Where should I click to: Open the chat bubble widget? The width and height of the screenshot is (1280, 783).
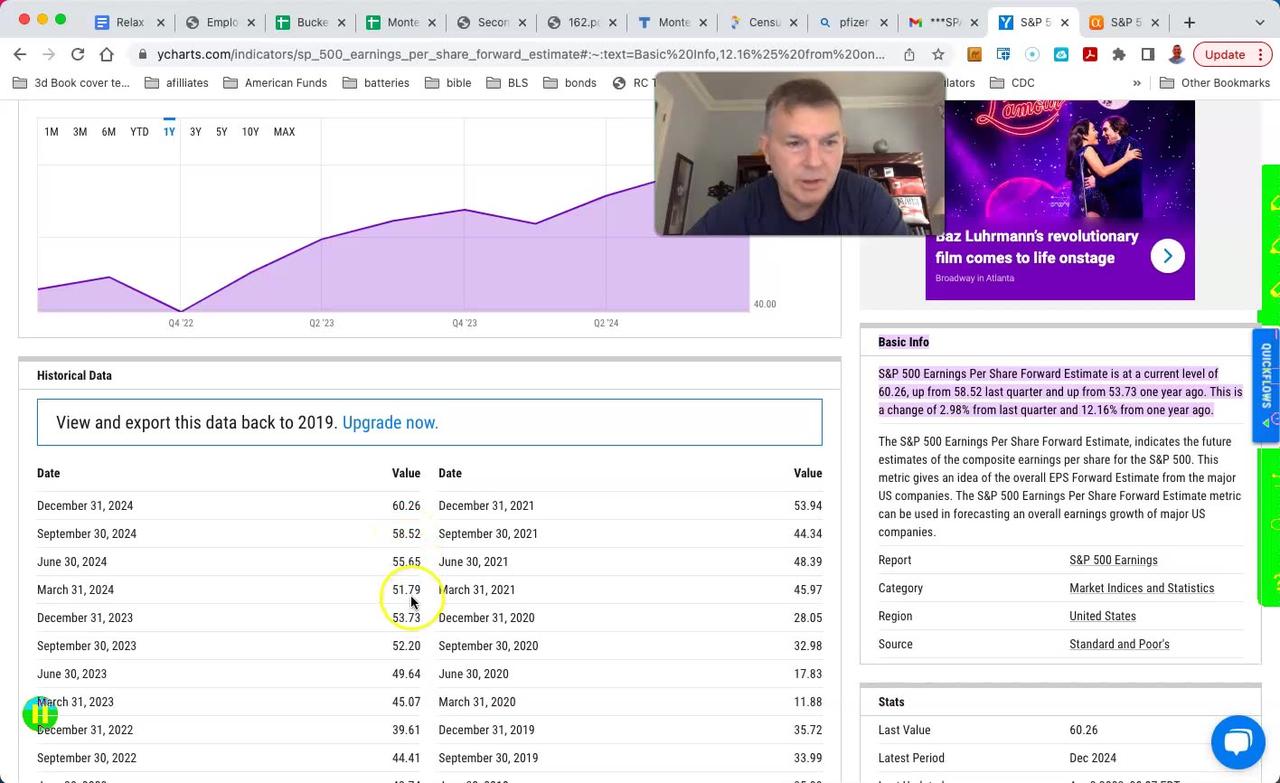tap(1238, 741)
